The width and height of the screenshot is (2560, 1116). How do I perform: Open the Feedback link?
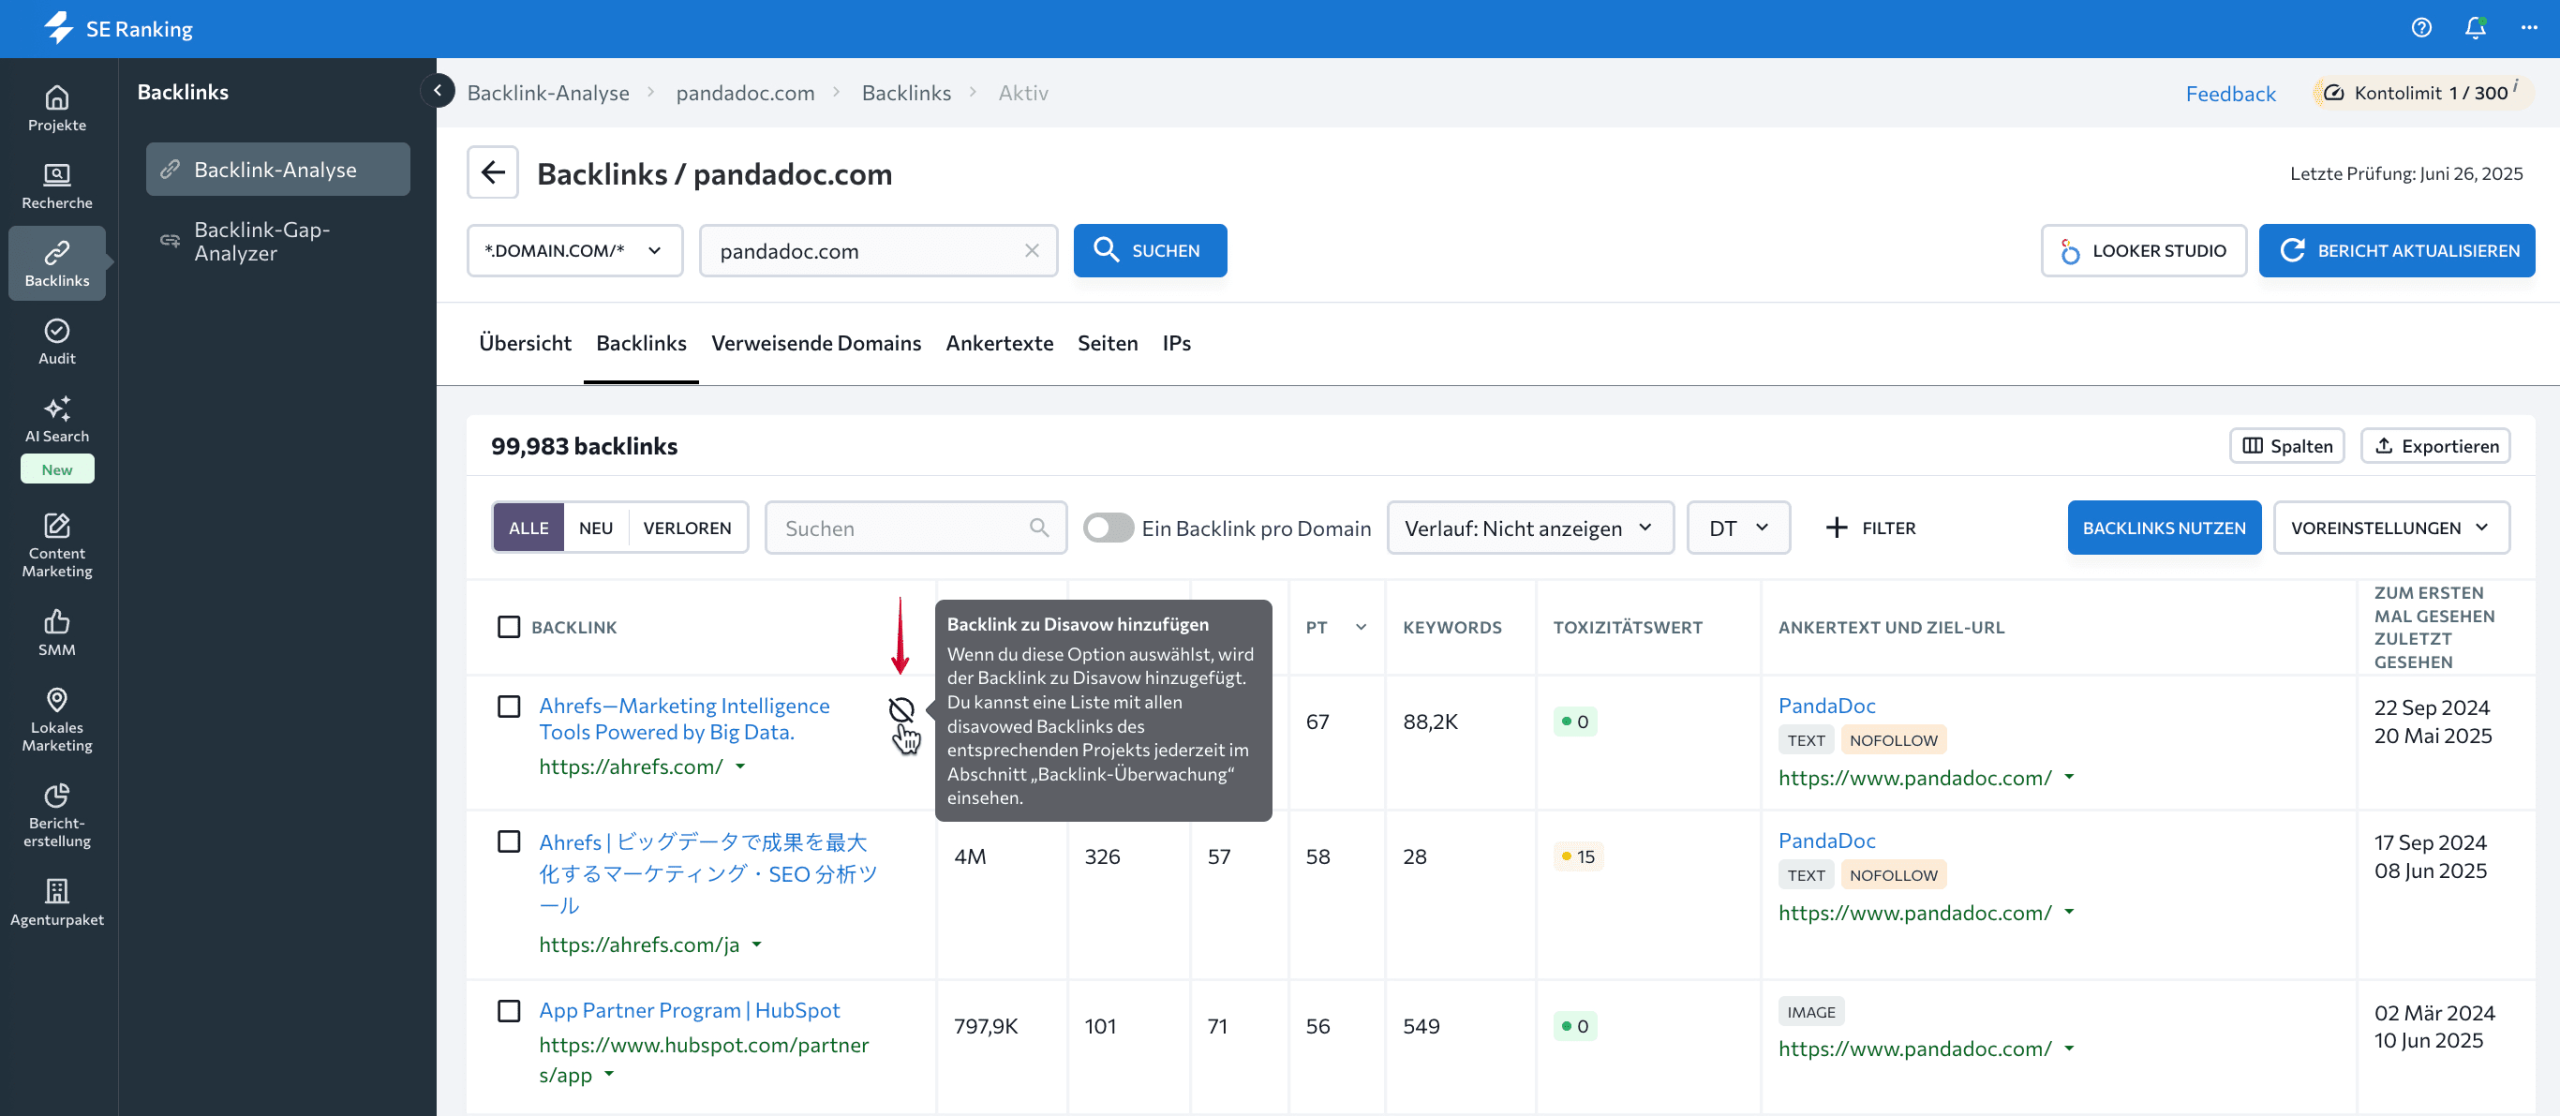click(2230, 93)
